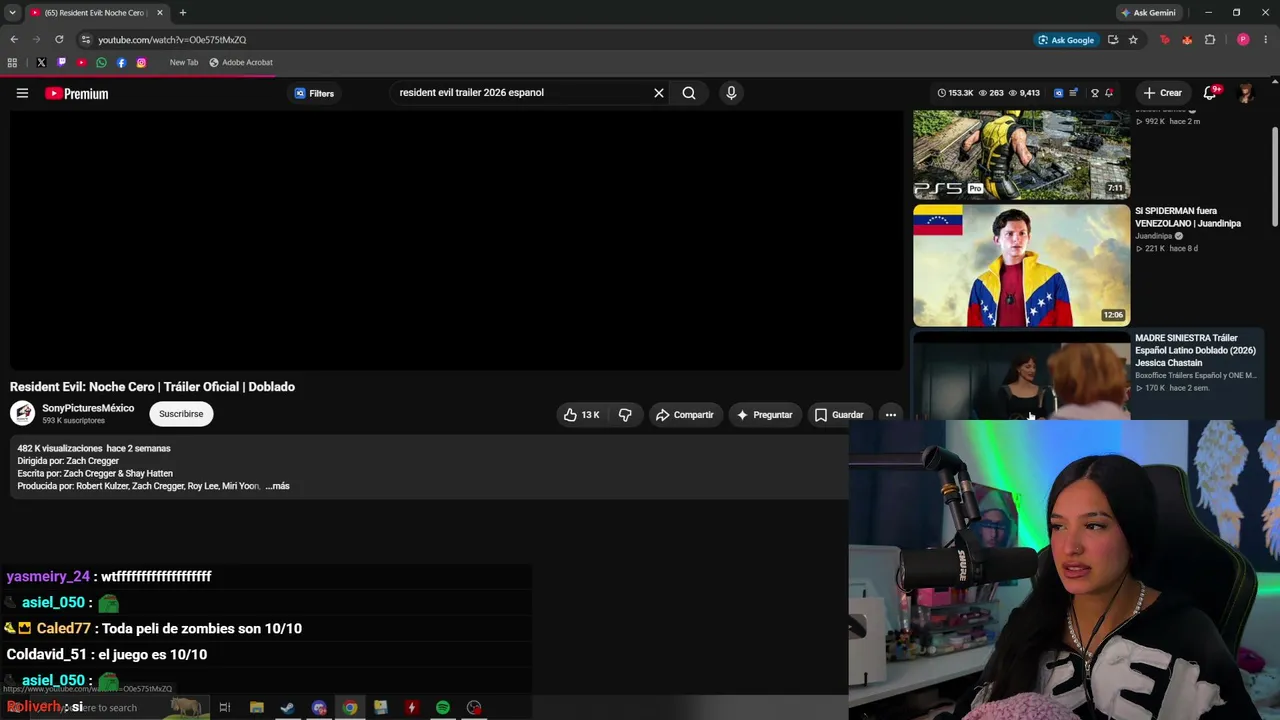
Task: Click the 153.3K stats counter
Action: [x=956, y=93]
